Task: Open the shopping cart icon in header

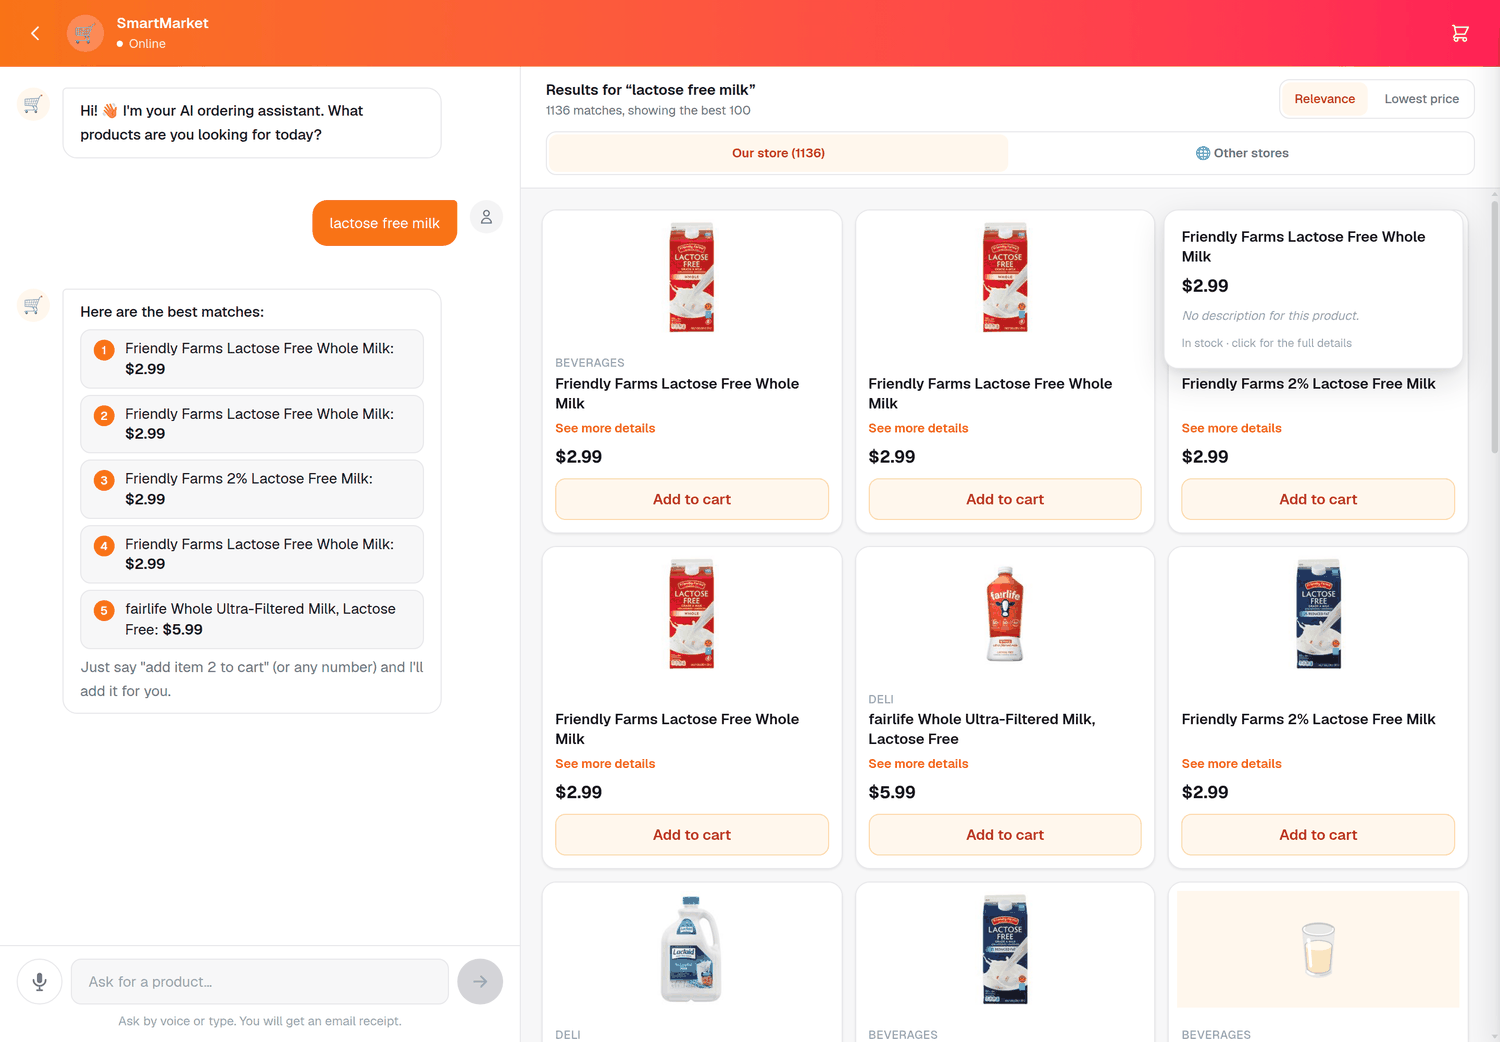Action: tap(1460, 33)
